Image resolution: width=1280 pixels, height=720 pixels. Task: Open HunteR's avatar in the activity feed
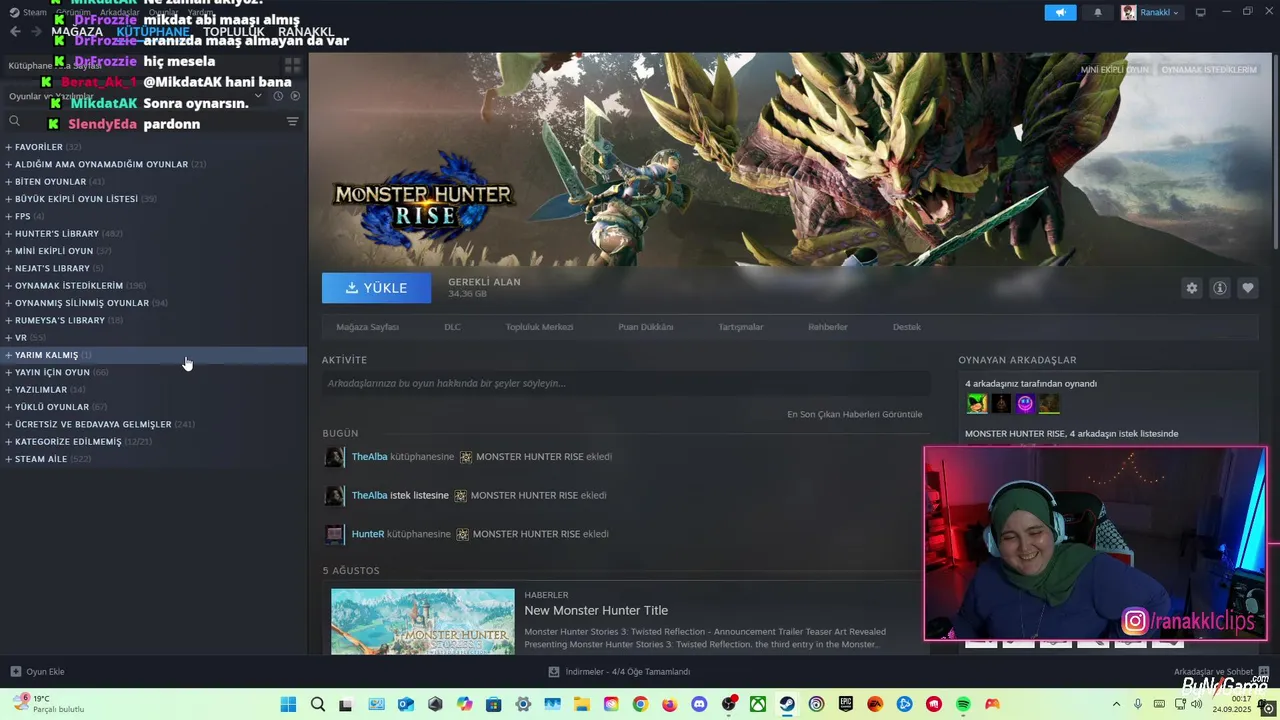click(x=335, y=534)
